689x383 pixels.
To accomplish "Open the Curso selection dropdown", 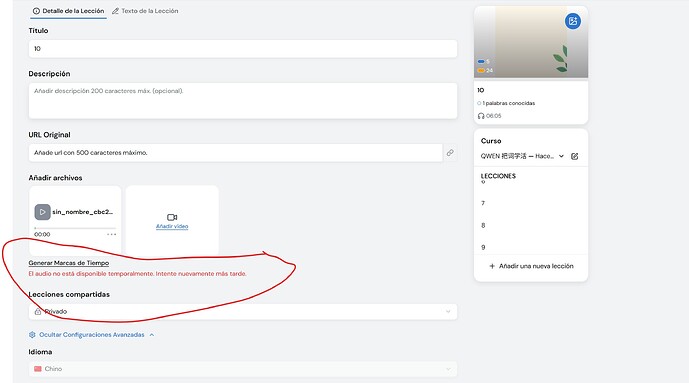I will click(522, 156).
